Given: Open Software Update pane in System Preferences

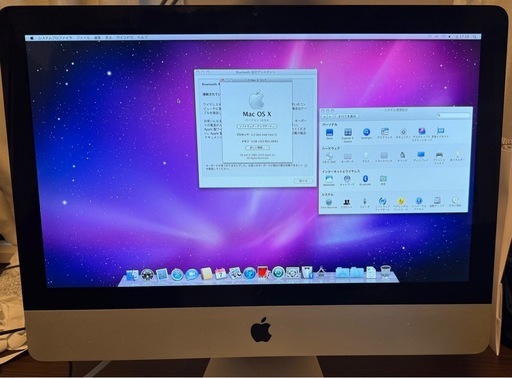Looking at the screenshot, I should pos(382,204).
